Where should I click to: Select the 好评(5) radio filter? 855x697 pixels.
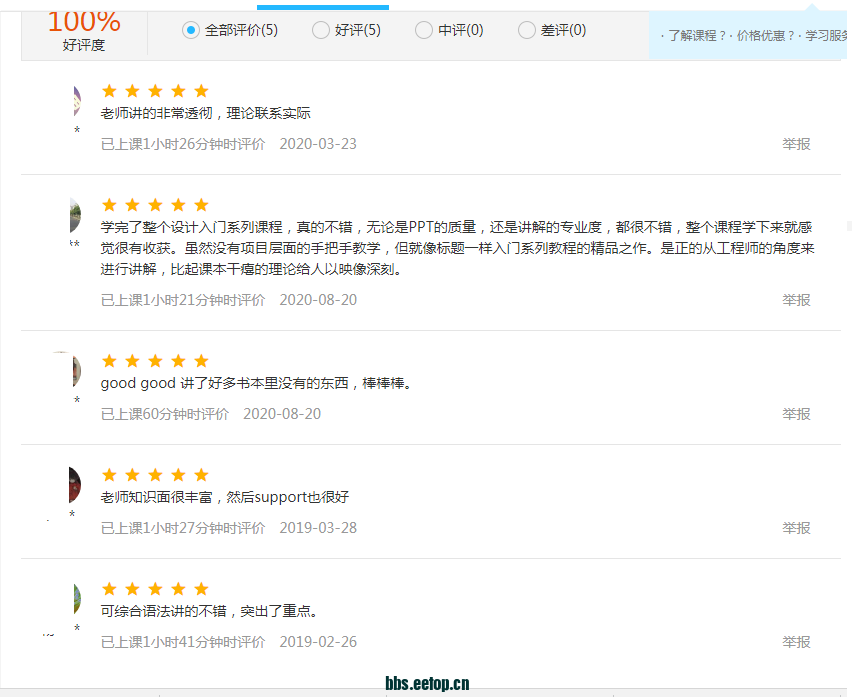(321, 31)
